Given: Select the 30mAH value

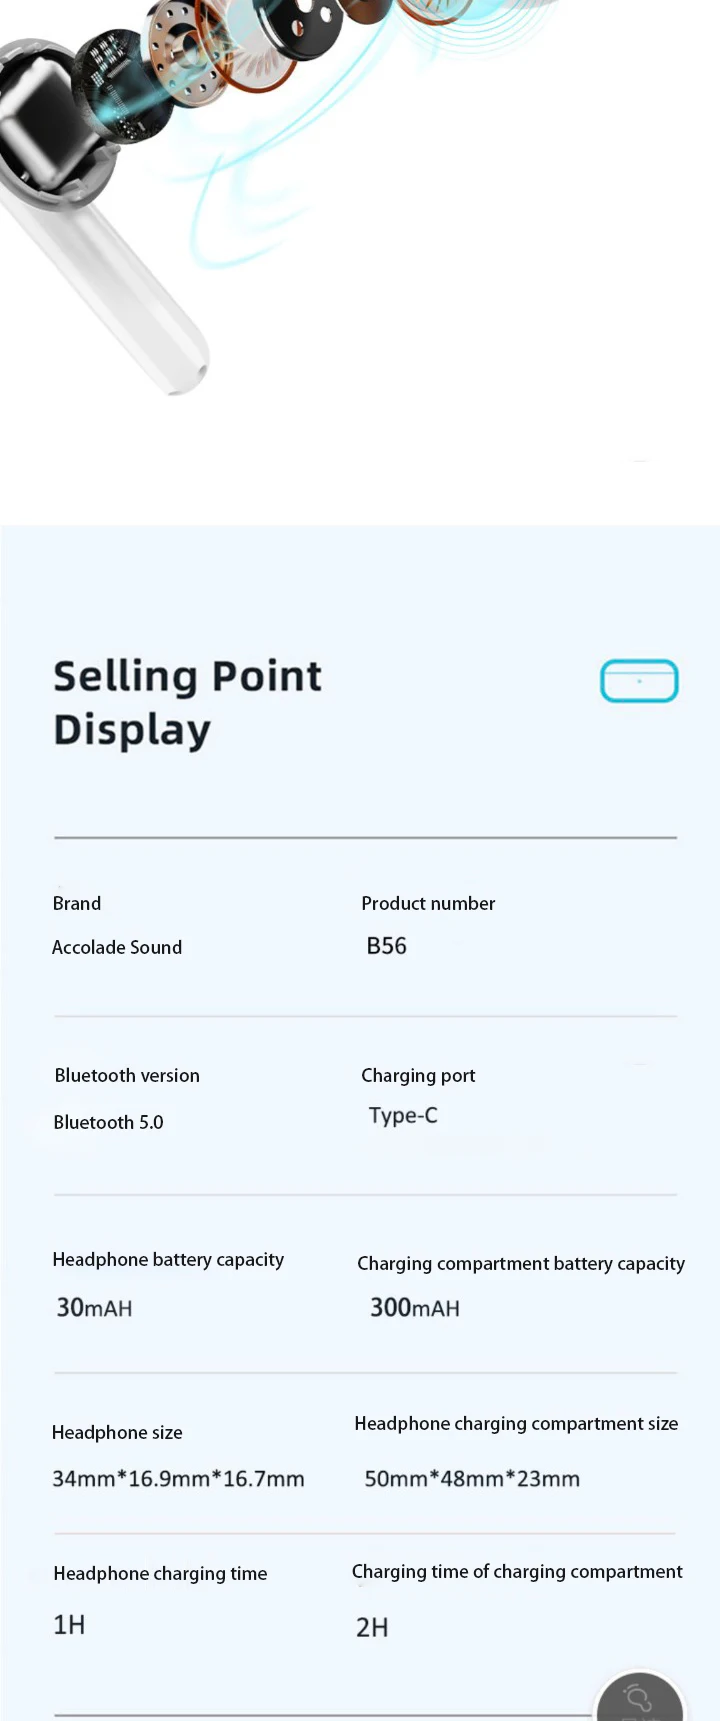Looking at the screenshot, I should (94, 1307).
